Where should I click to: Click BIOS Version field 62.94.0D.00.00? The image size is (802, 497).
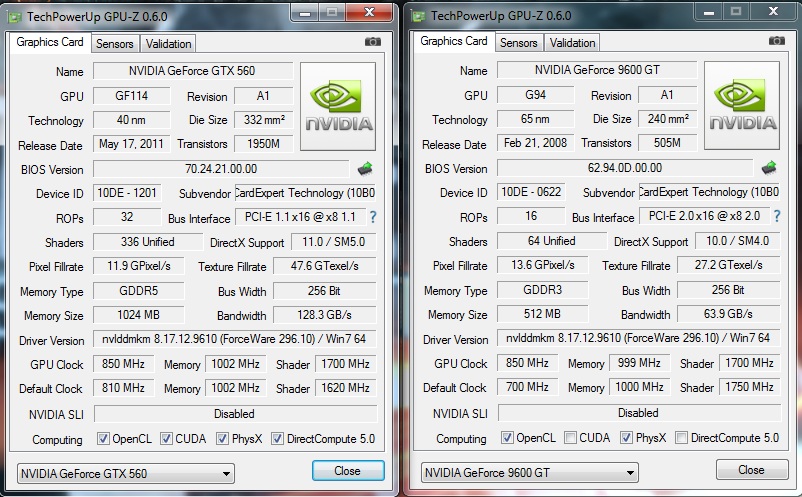625,168
